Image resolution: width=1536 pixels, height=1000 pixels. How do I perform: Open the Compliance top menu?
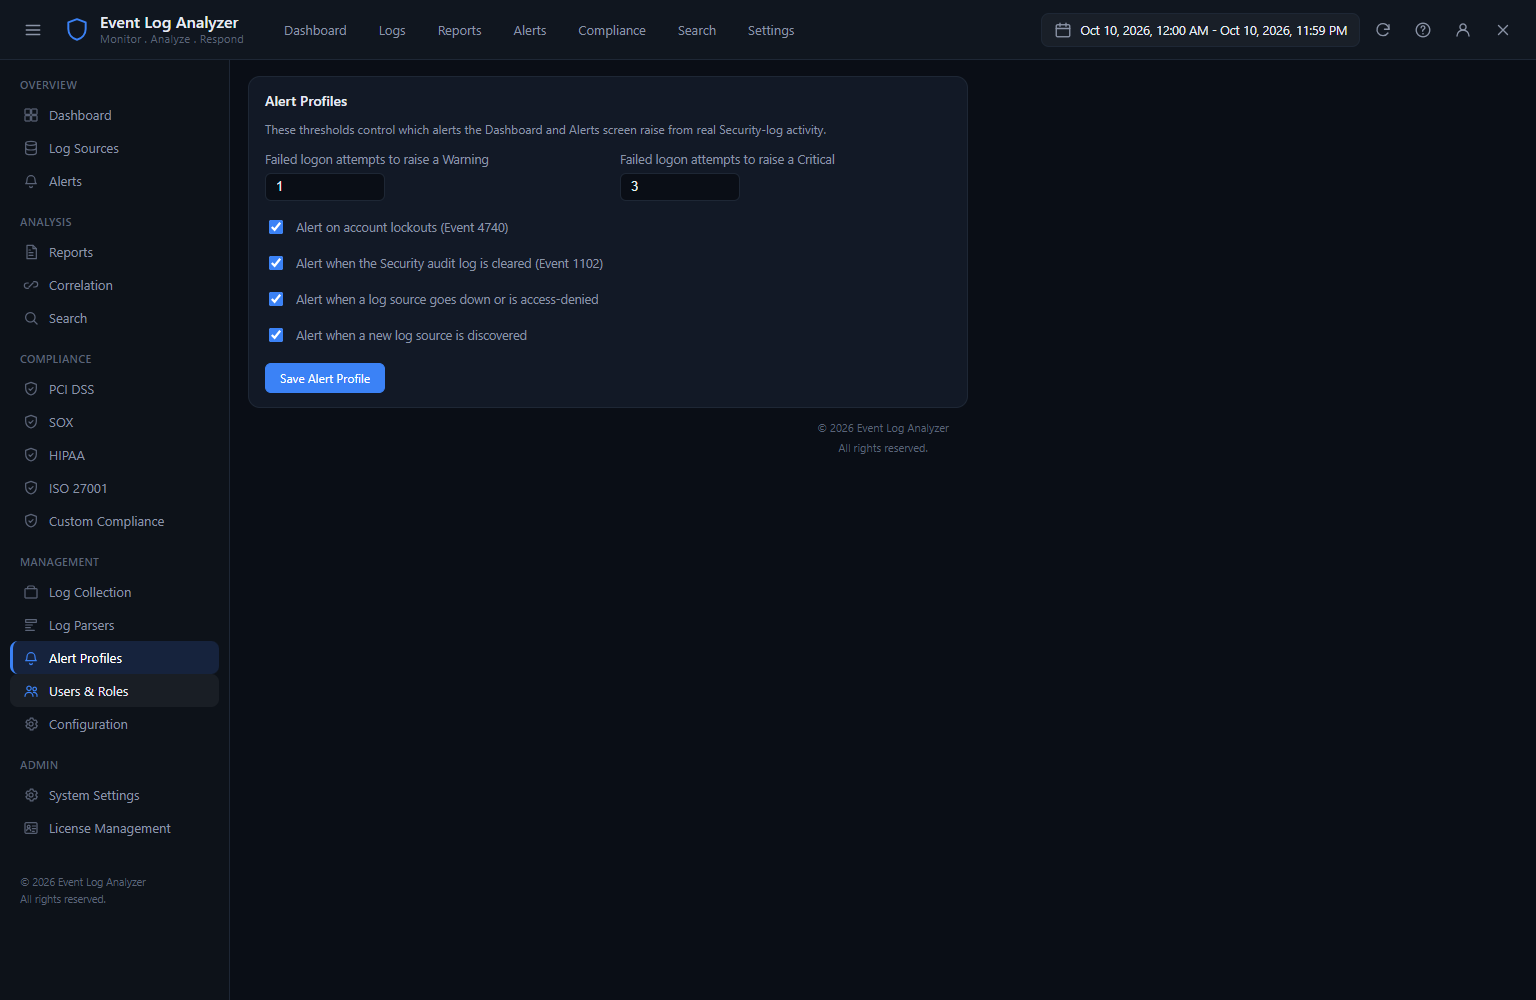pos(612,30)
